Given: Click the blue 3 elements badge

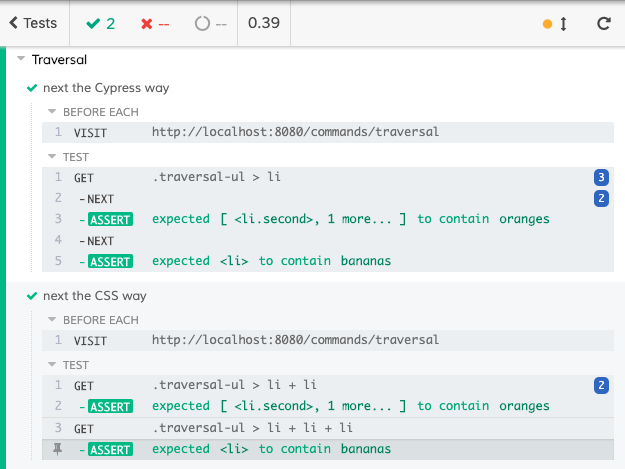Looking at the screenshot, I should (x=601, y=177).
